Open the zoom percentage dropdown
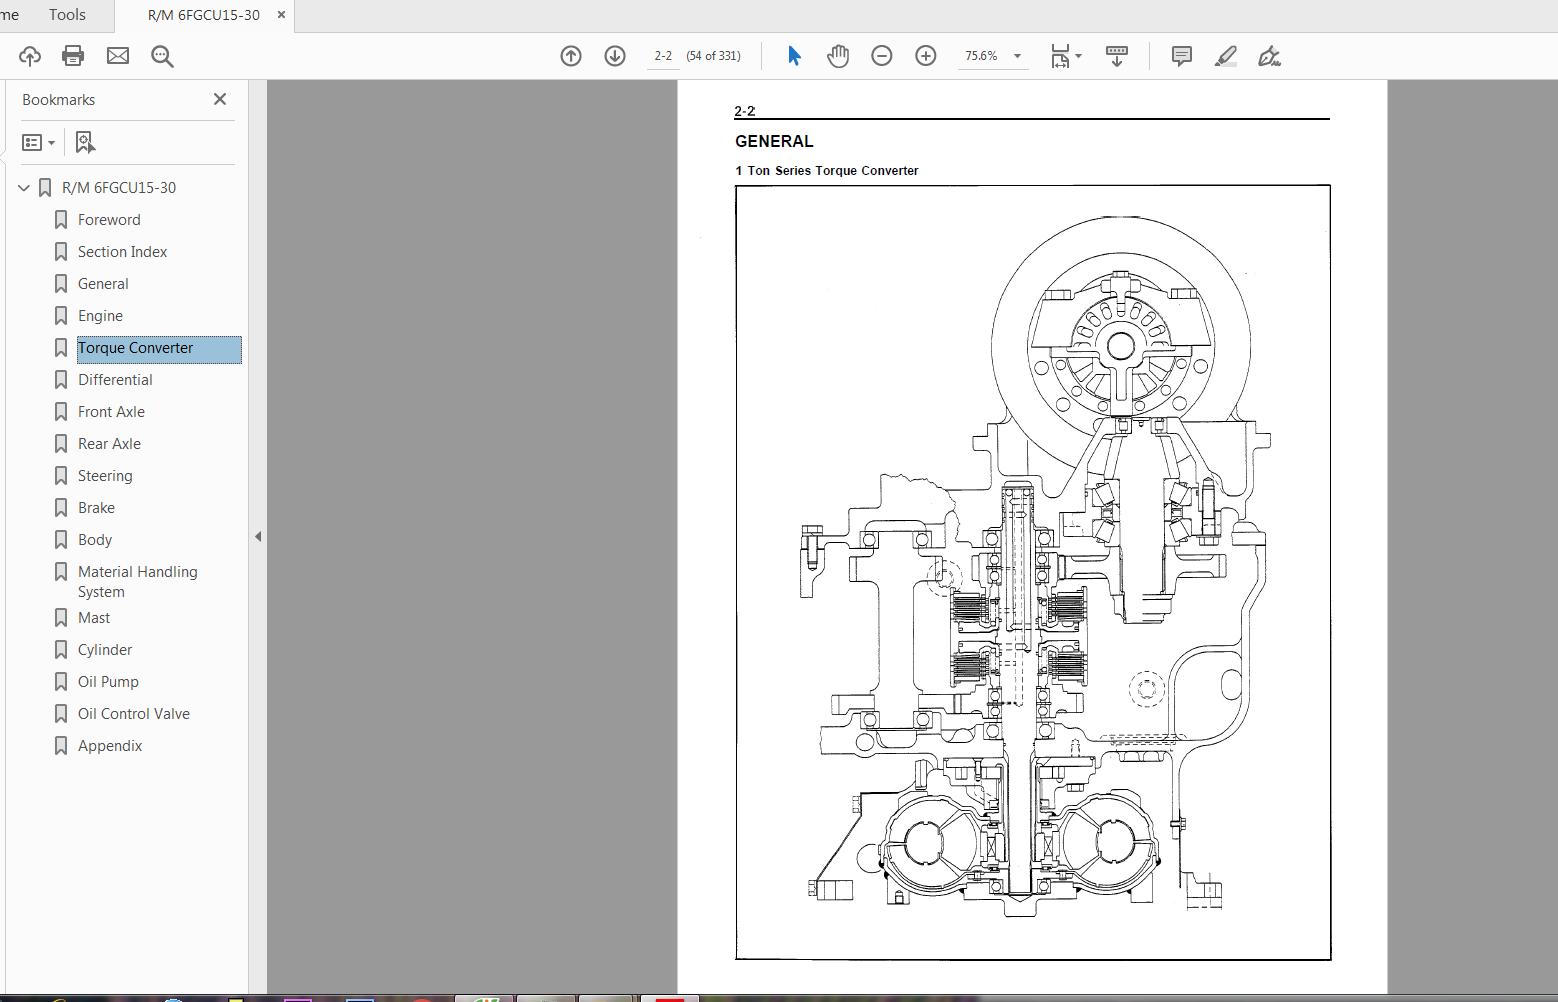This screenshot has height=1002, width=1558. click(1017, 56)
